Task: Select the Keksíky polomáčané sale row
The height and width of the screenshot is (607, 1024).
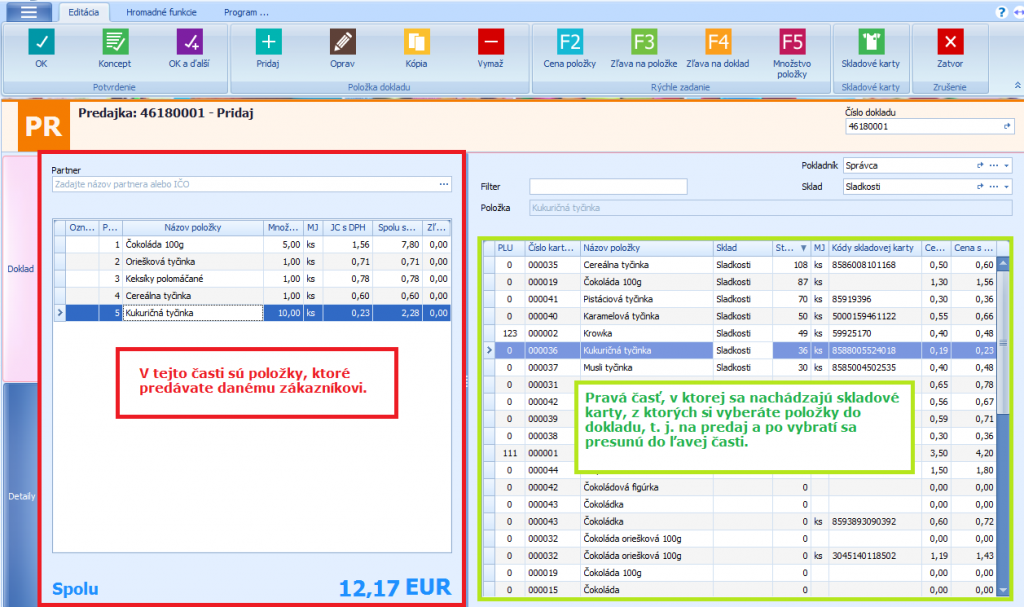Action: pyautogui.click(x=252, y=278)
